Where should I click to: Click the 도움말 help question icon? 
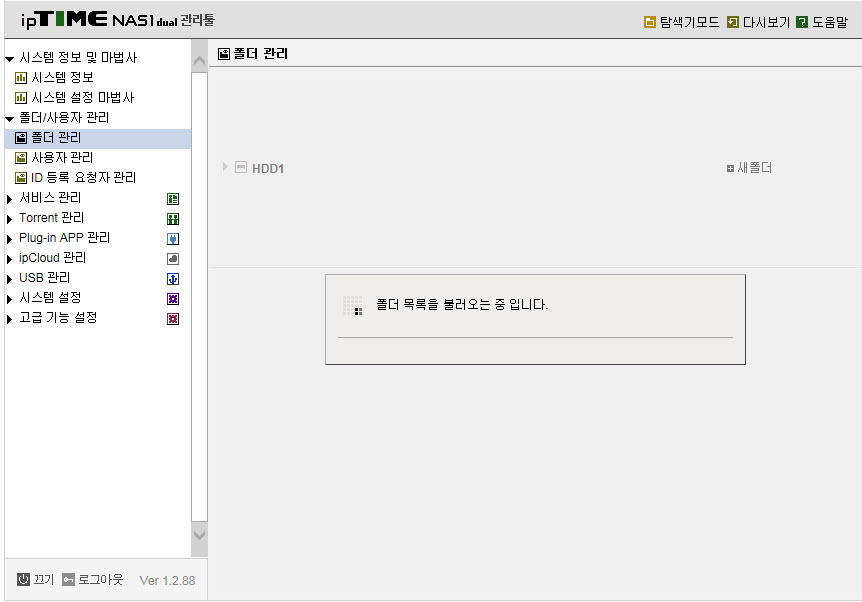pos(802,22)
